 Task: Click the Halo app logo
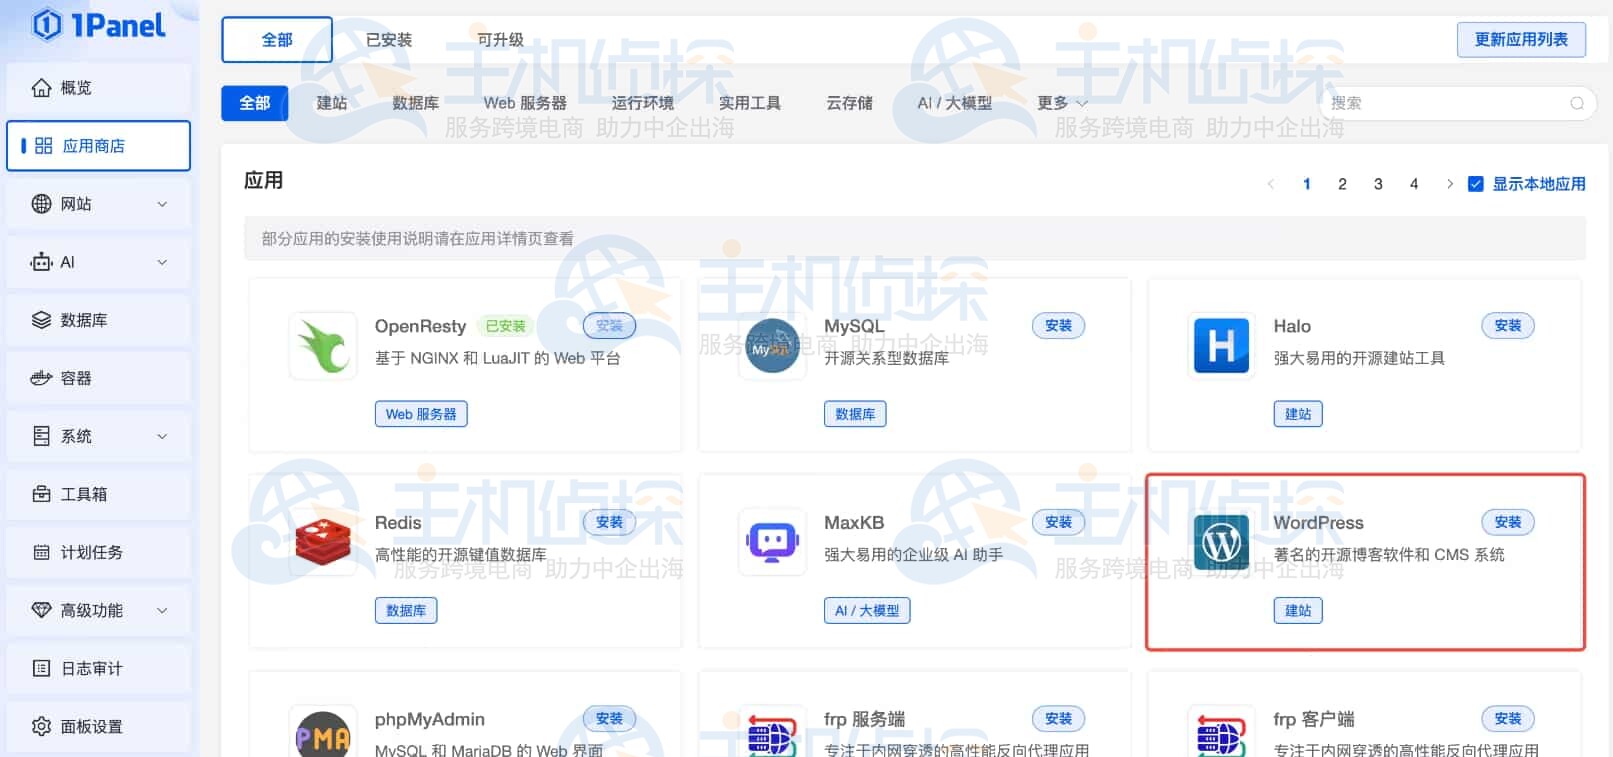1221,346
